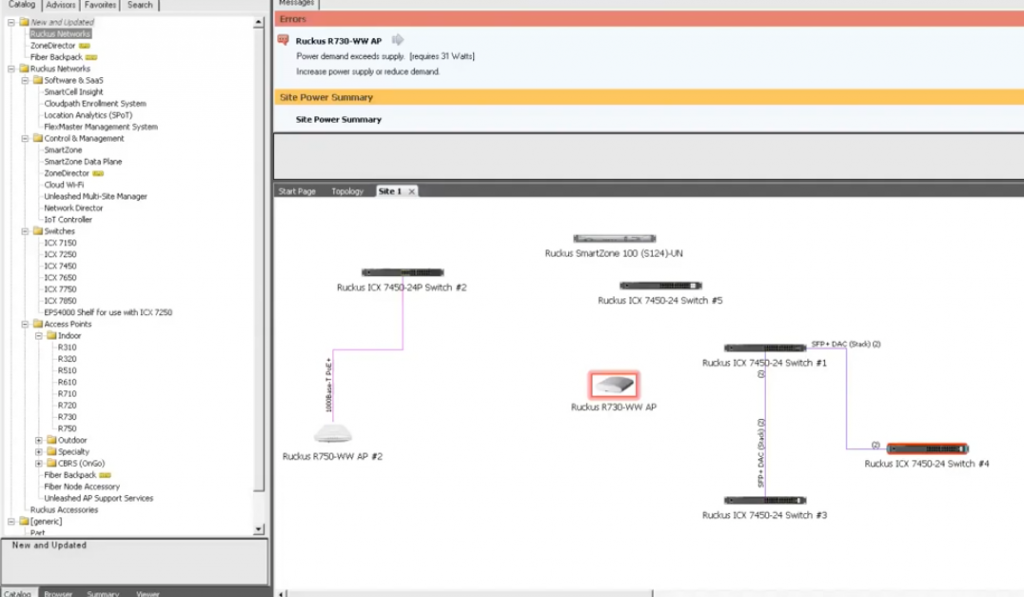Open the Summary tab at the bottom
Viewport: 1024px width, 597px height.
pyautogui.click(x=103, y=593)
